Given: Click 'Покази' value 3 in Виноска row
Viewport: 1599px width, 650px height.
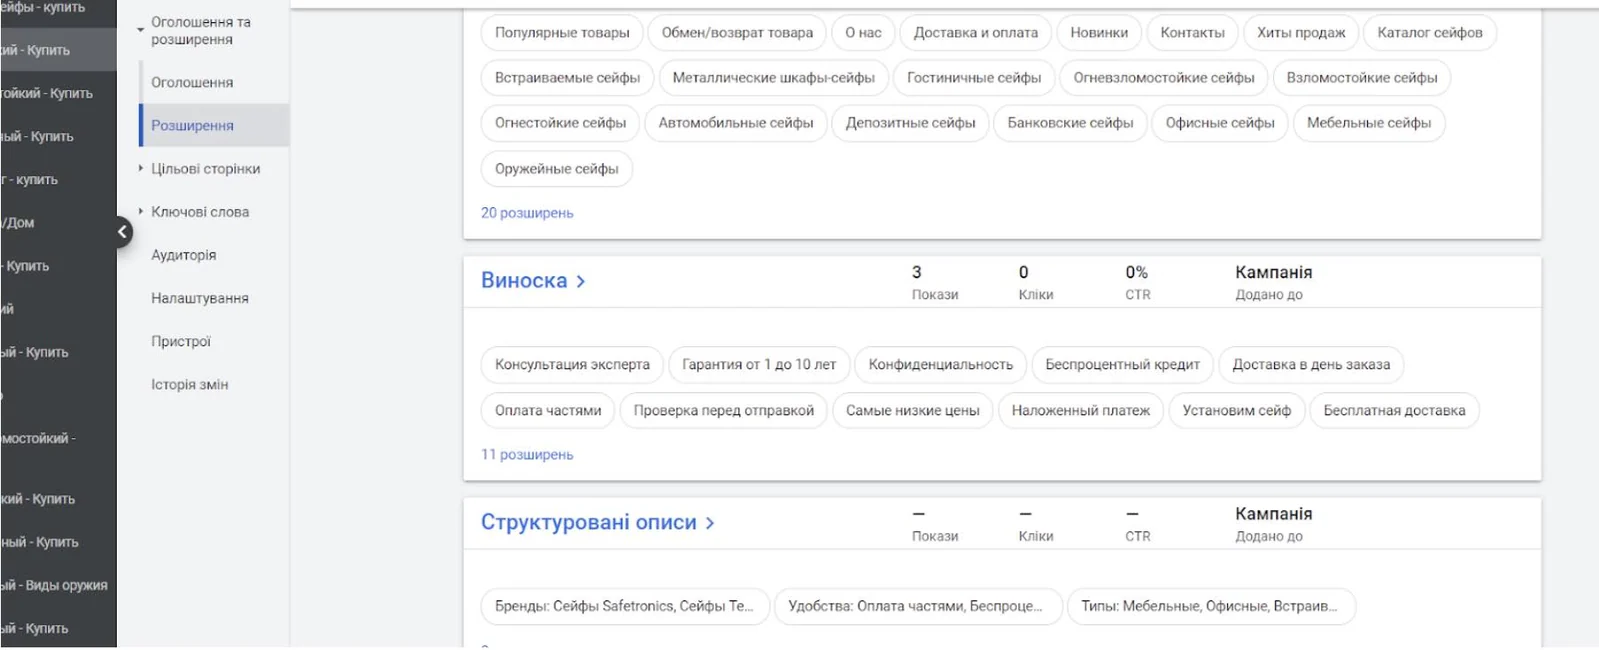Looking at the screenshot, I should (x=917, y=272).
